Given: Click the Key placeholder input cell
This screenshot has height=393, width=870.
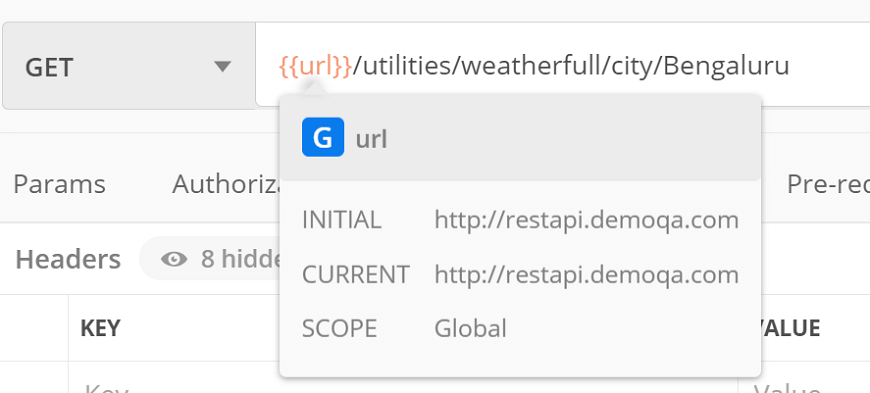Looking at the screenshot, I should (403, 383).
